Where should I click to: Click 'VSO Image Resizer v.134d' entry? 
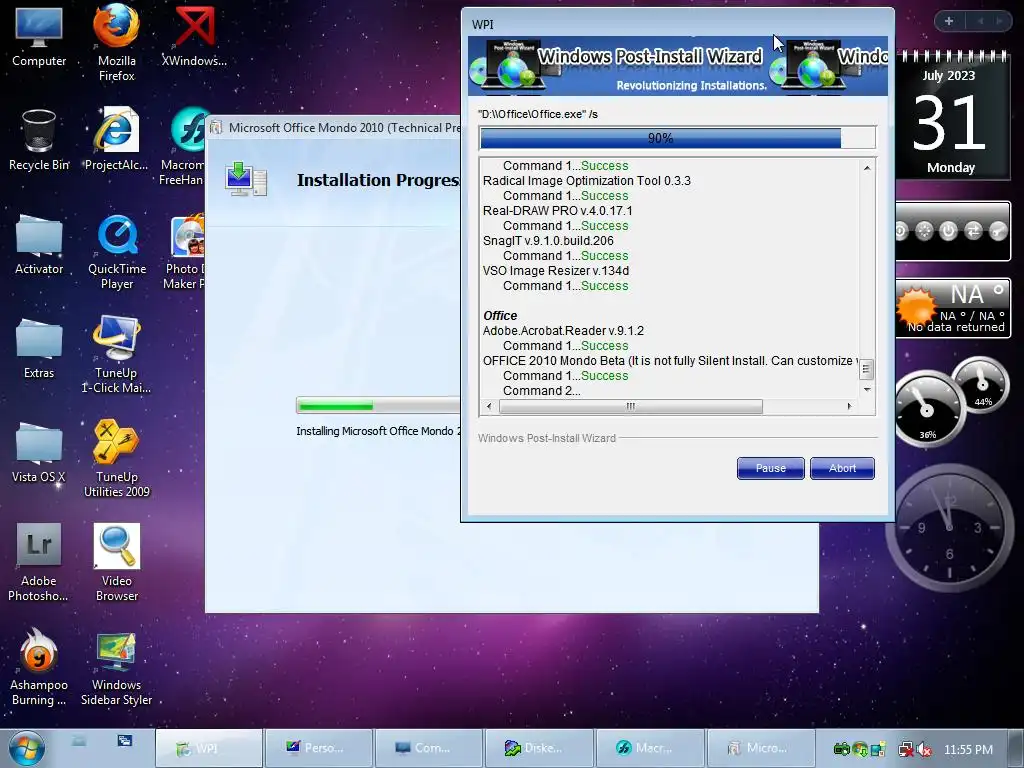[556, 271]
